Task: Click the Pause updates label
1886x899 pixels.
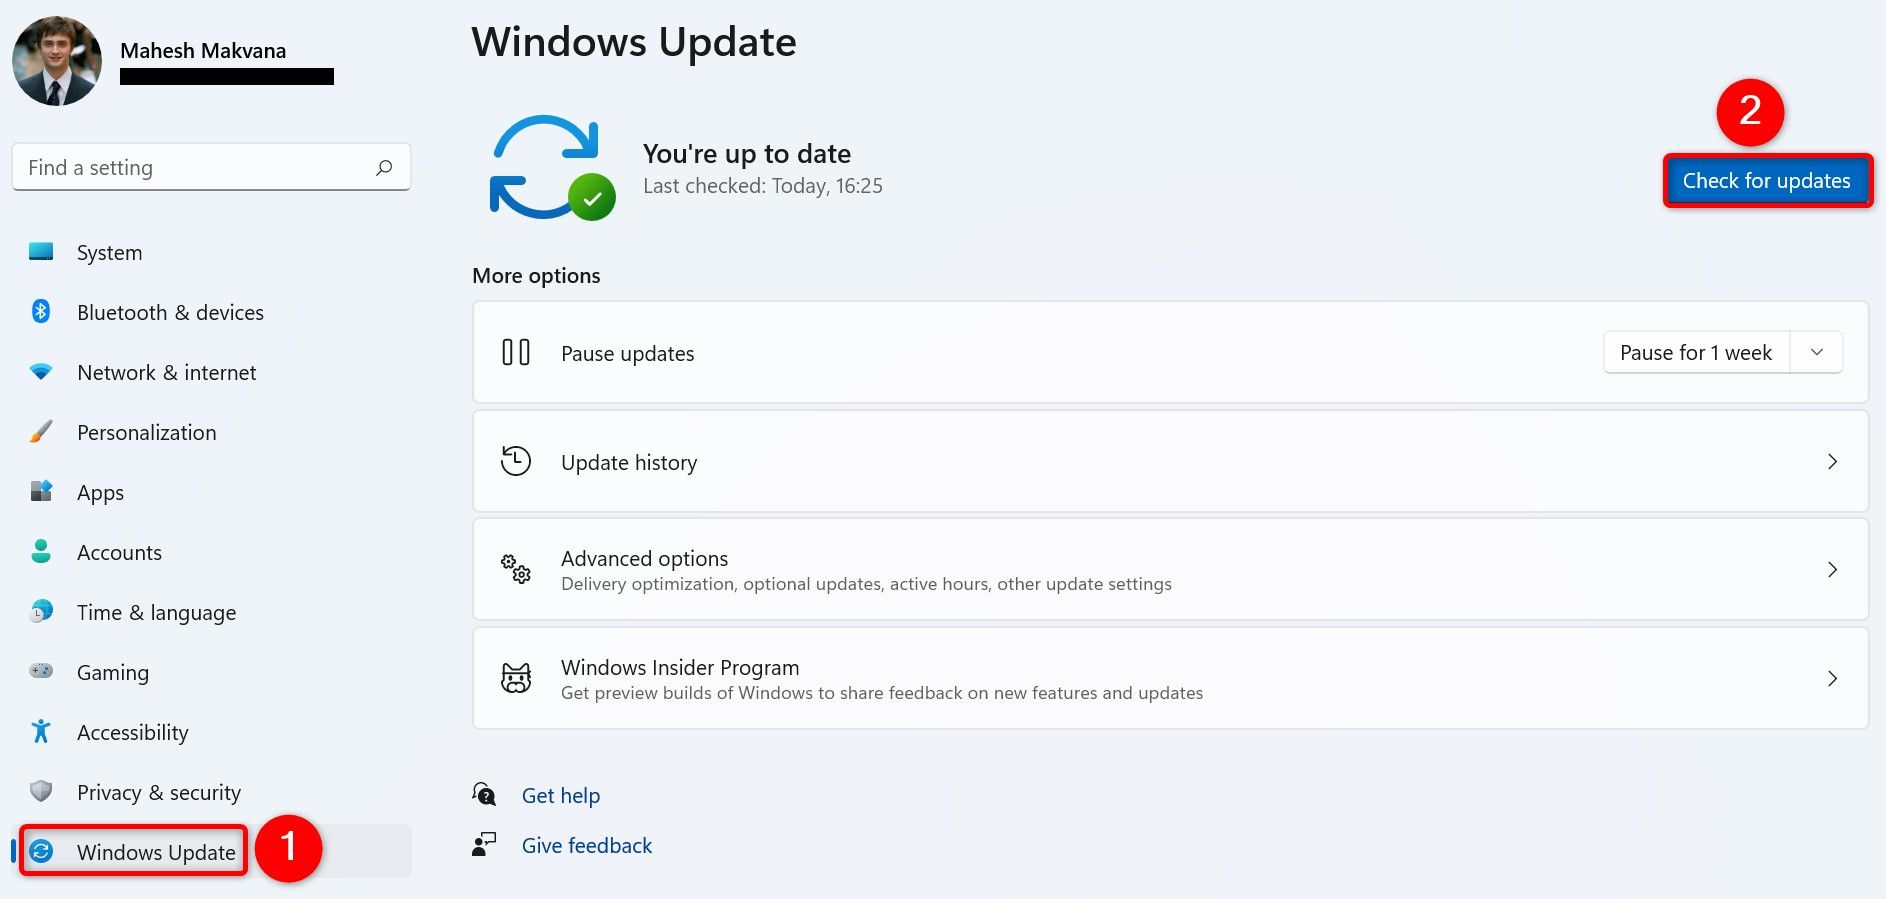Action: click(628, 353)
